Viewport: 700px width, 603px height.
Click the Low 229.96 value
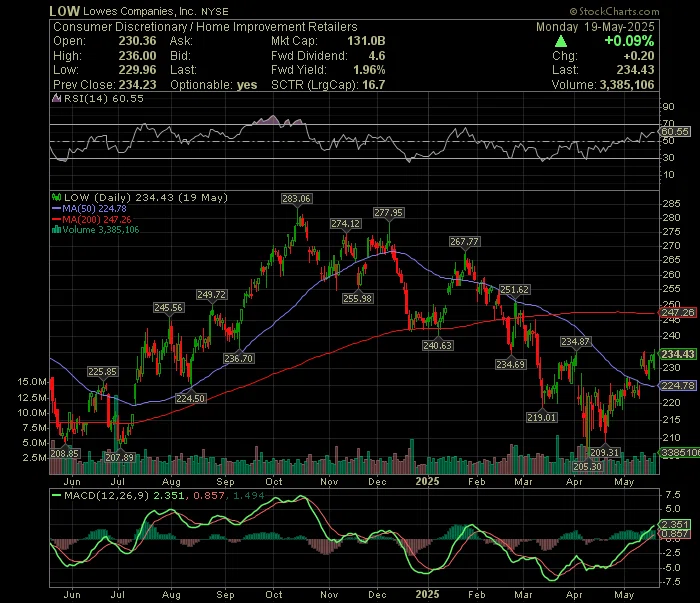point(138,70)
